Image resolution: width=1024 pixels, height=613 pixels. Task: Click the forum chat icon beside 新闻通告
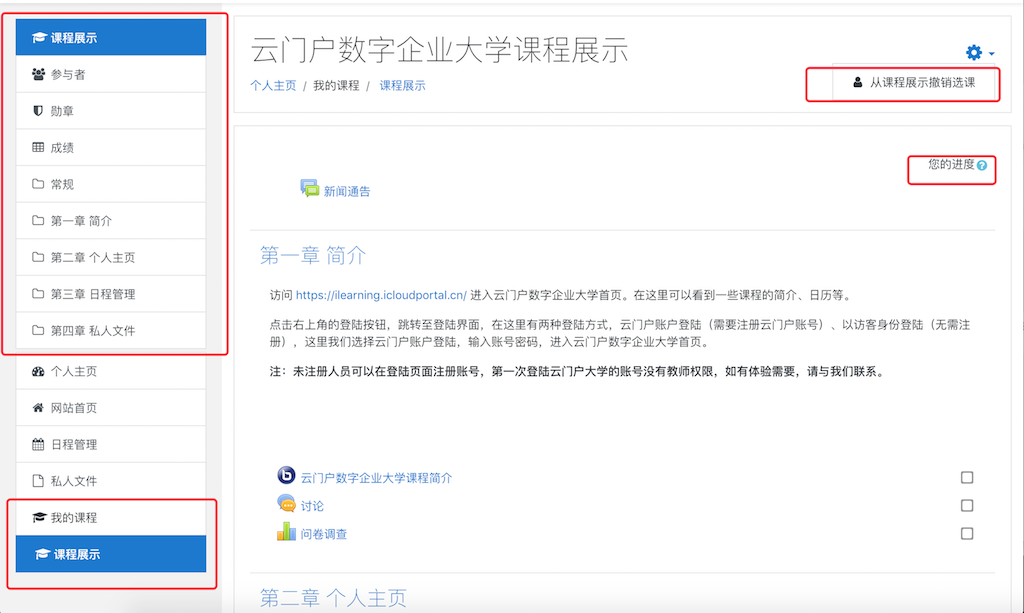(310, 189)
